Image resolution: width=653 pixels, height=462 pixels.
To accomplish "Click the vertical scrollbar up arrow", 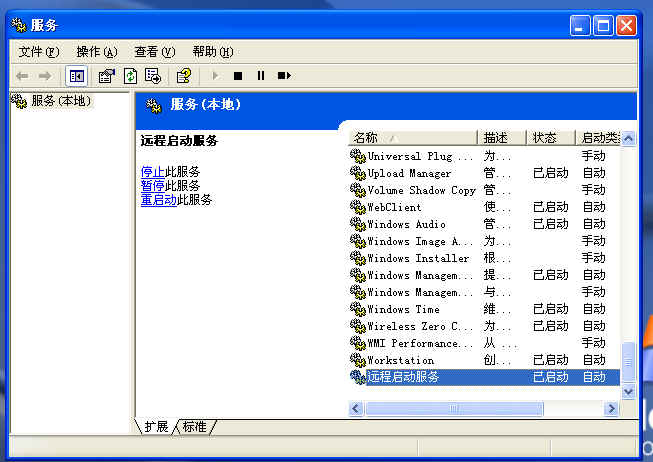I will coord(628,138).
